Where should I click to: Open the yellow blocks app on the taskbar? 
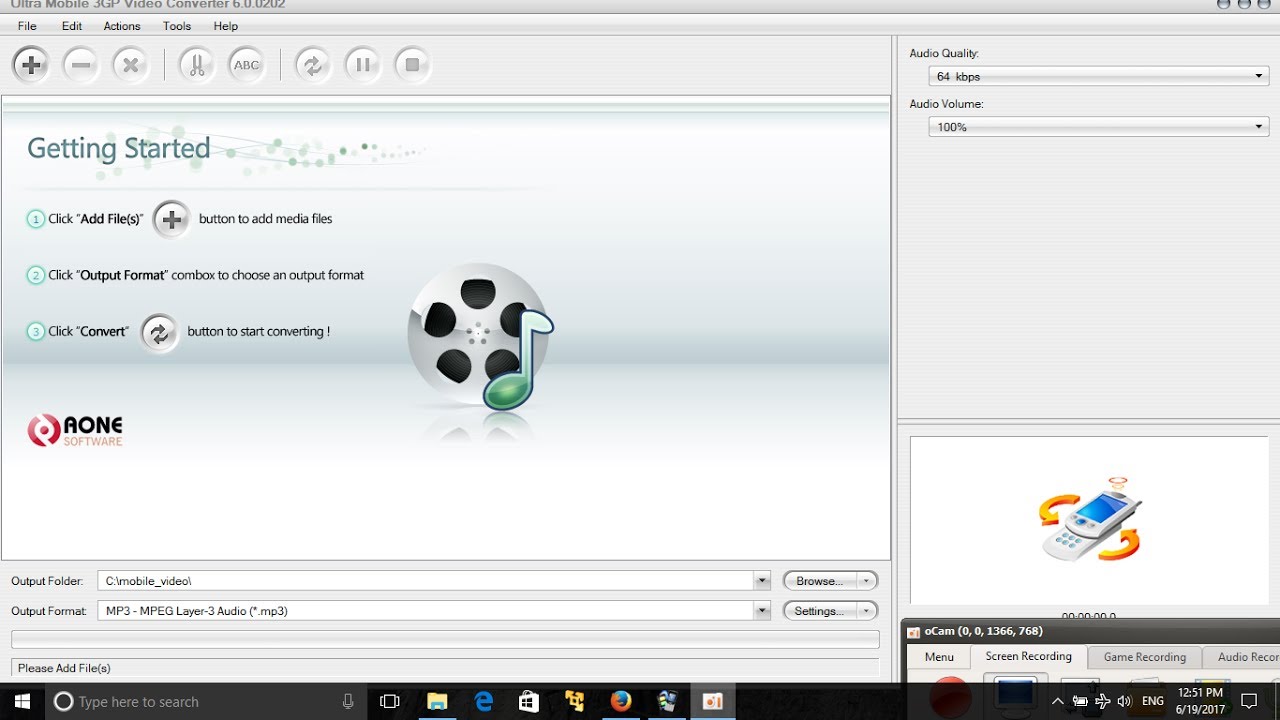pos(575,702)
